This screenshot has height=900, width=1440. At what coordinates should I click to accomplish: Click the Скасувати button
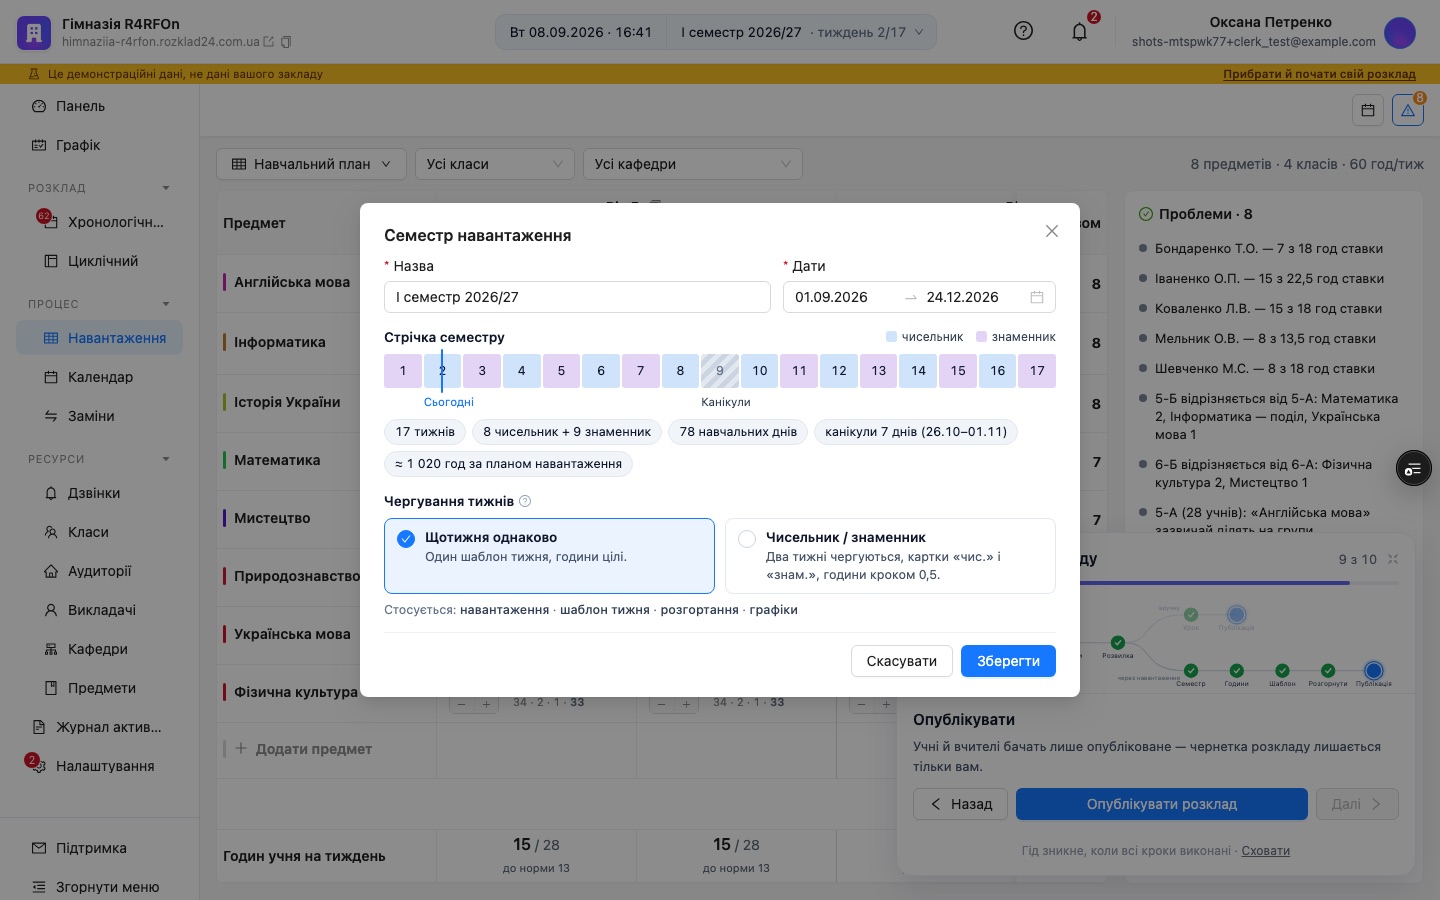click(x=902, y=661)
